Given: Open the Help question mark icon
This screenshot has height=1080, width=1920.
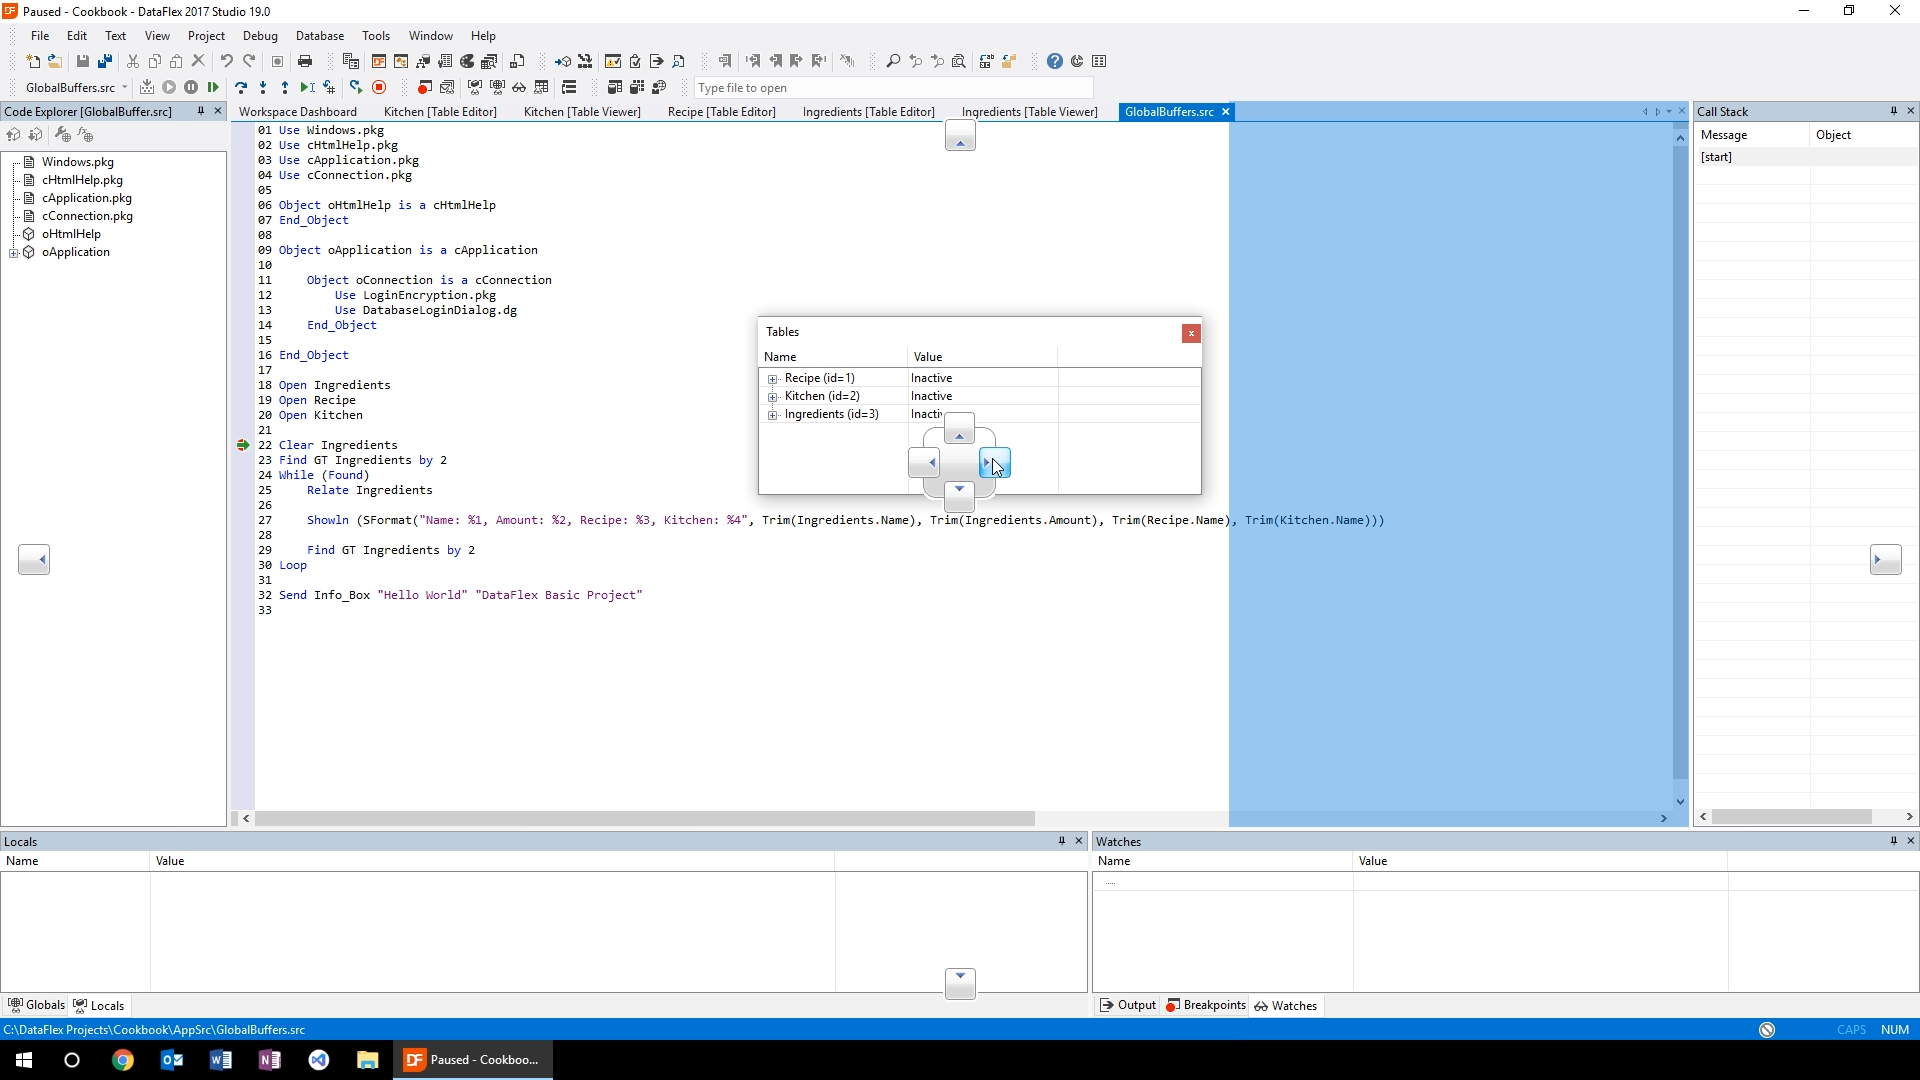Looking at the screenshot, I should tap(1054, 62).
